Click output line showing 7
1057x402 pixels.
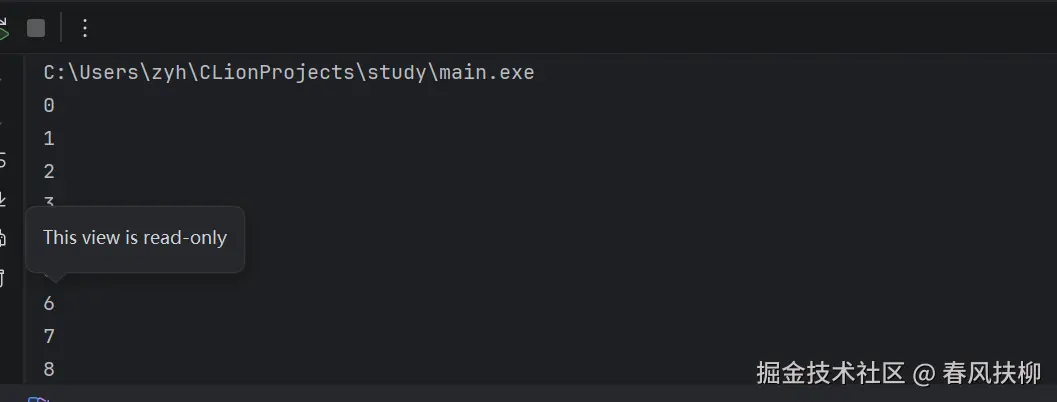[x=49, y=336]
